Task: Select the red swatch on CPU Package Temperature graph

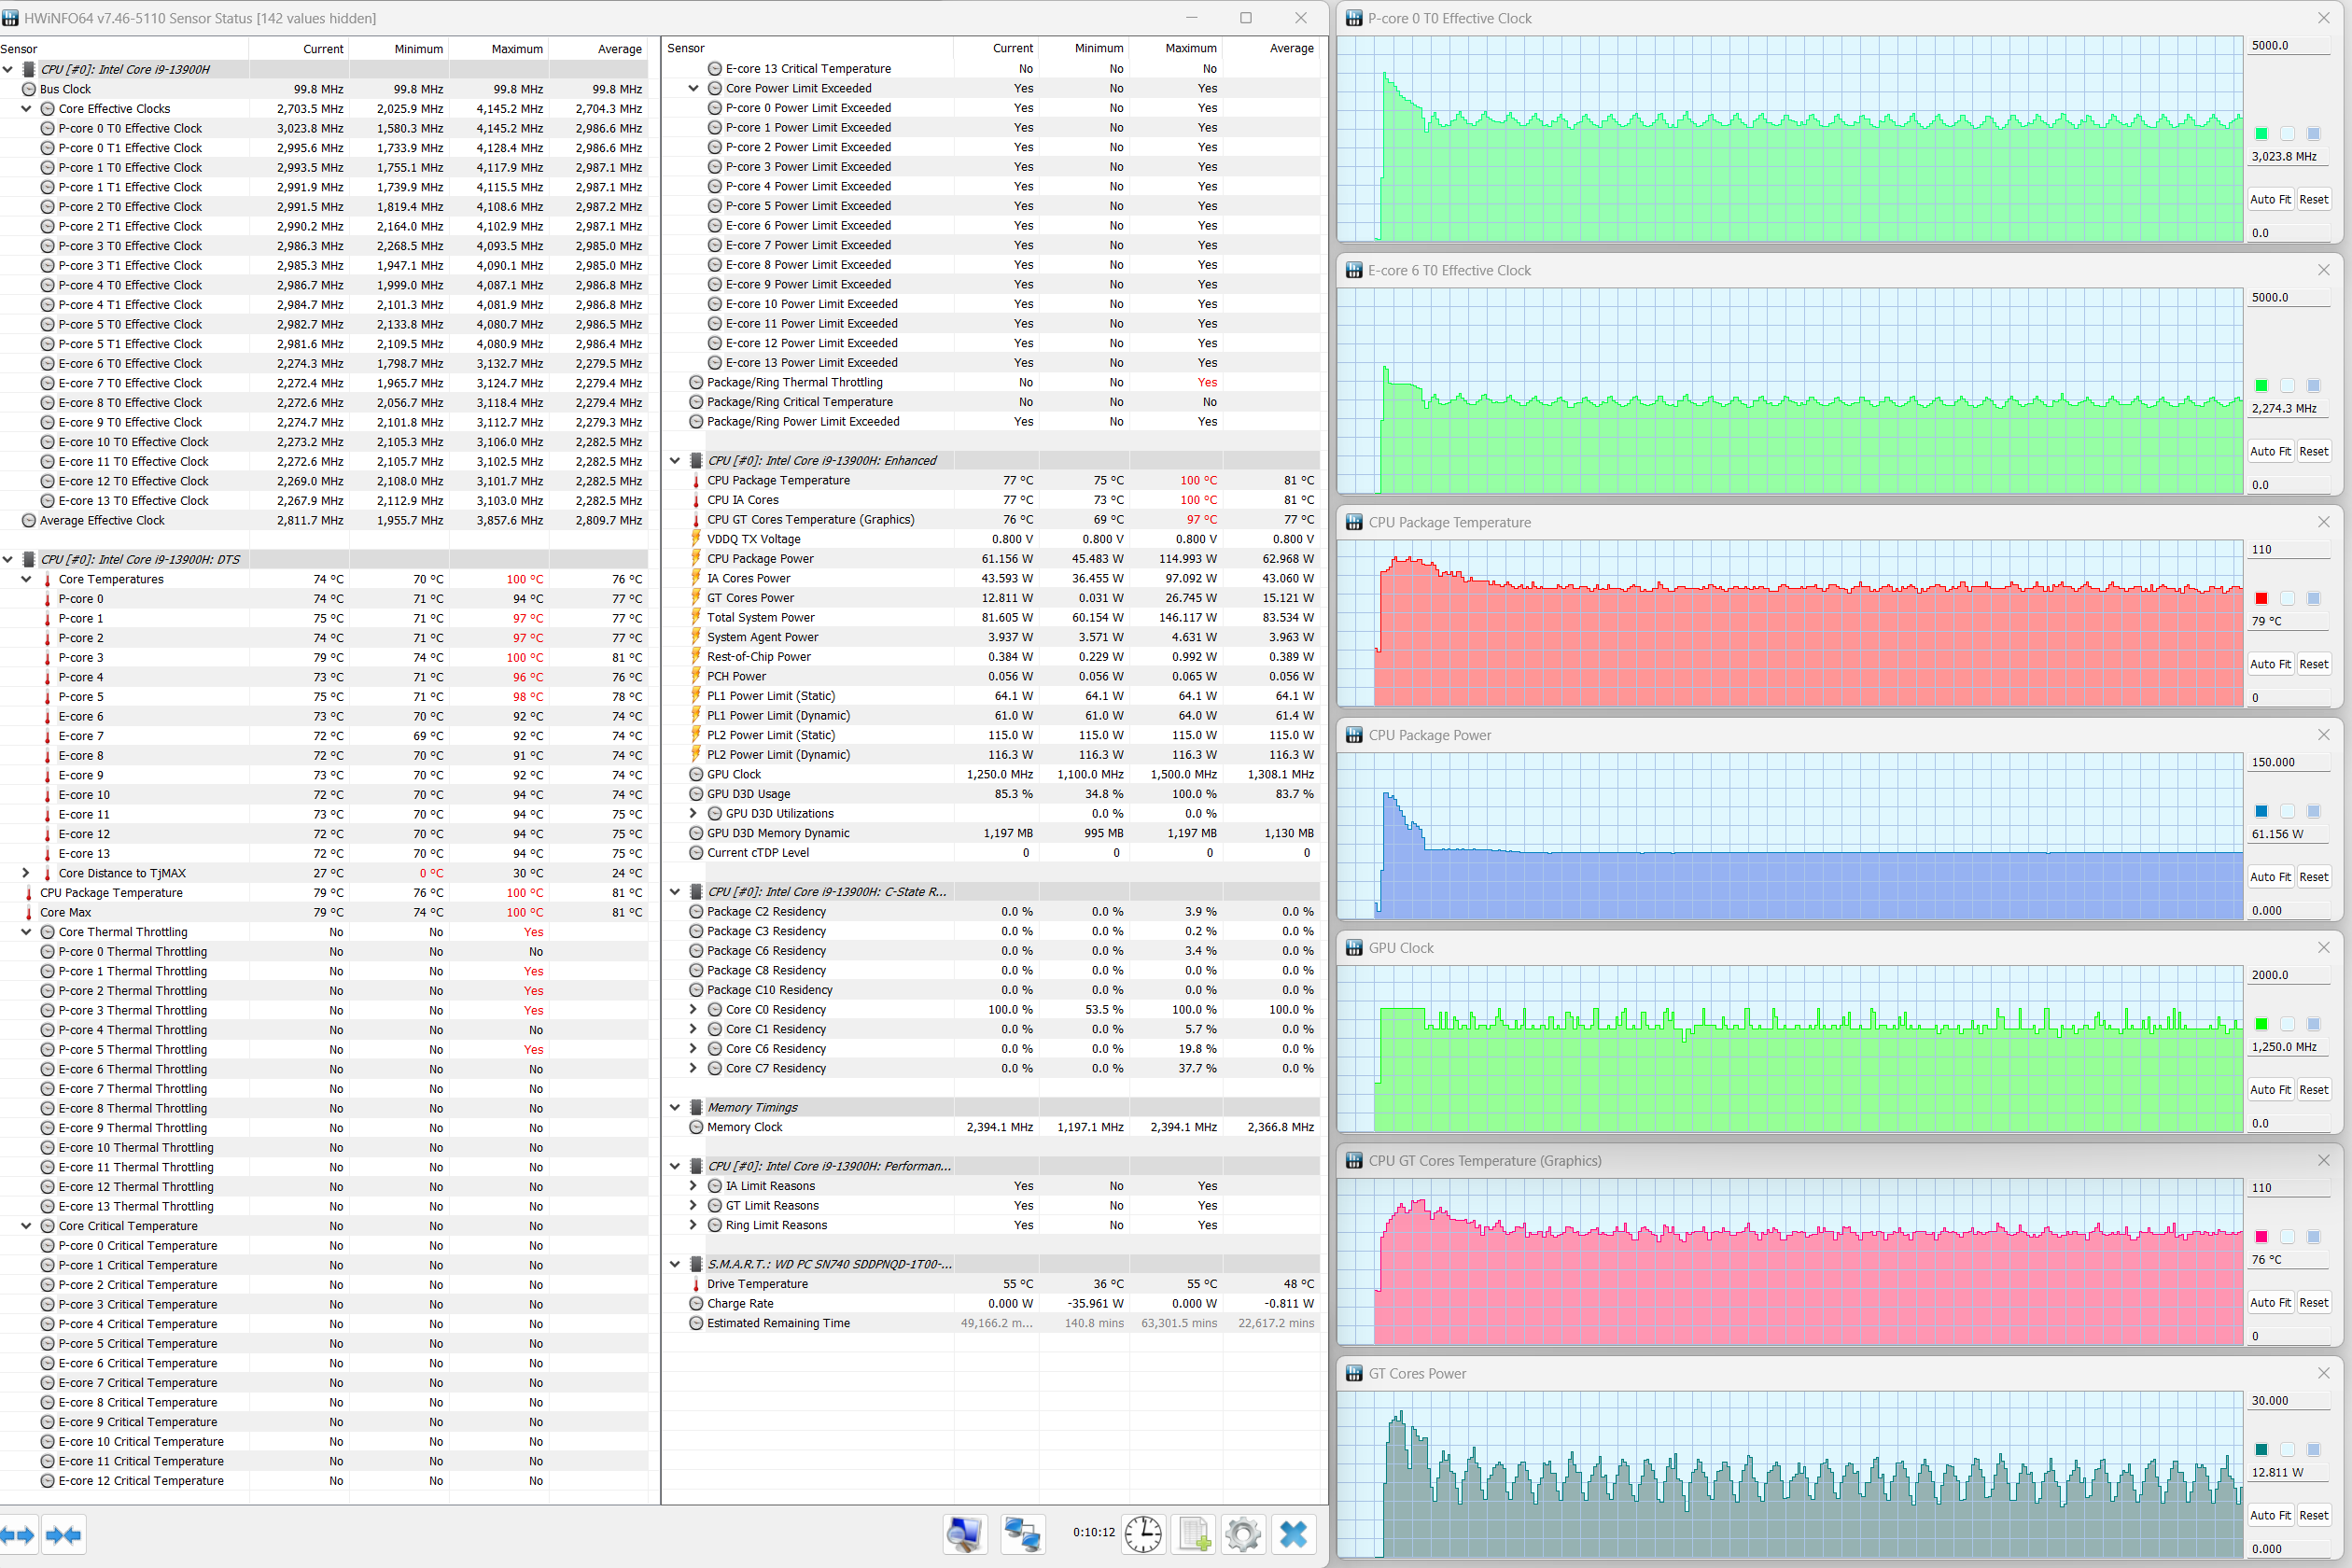Action: pyautogui.click(x=2261, y=598)
